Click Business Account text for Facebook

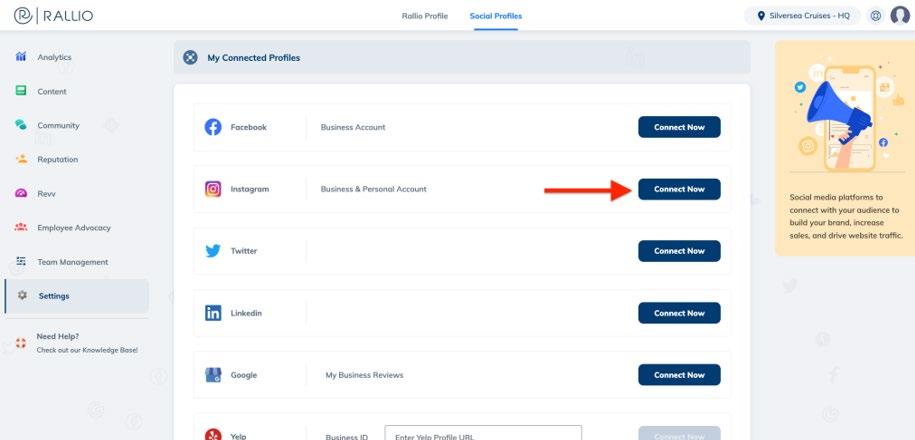pos(353,127)
